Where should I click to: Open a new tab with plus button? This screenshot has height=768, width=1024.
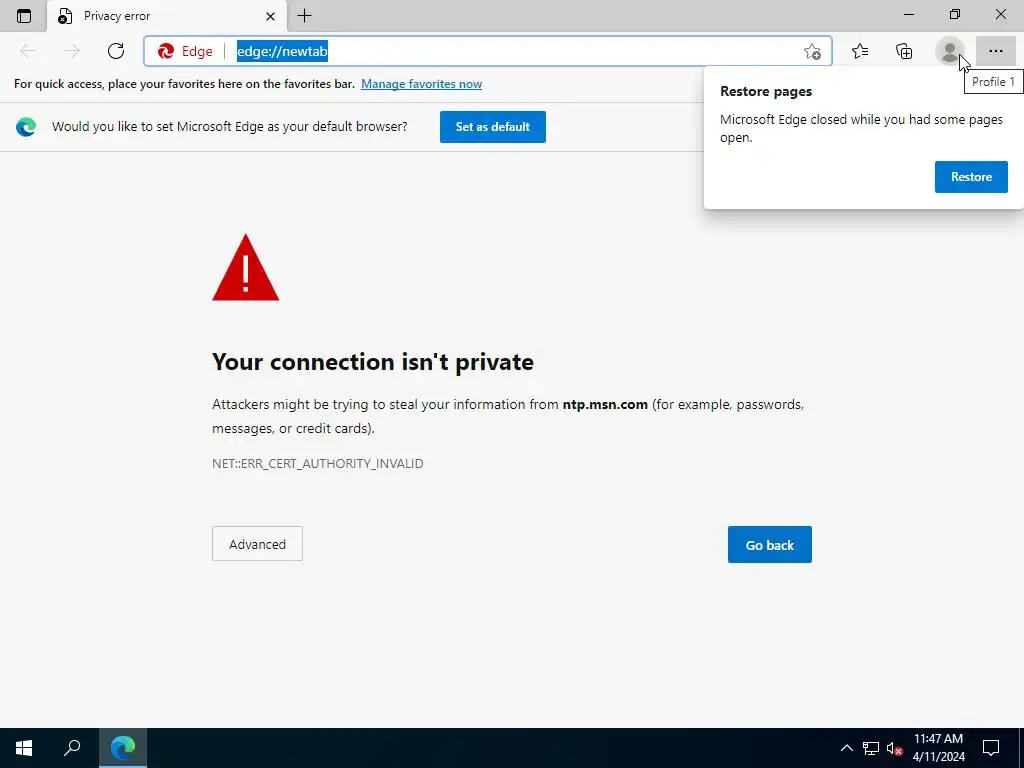tap(304, 16)
